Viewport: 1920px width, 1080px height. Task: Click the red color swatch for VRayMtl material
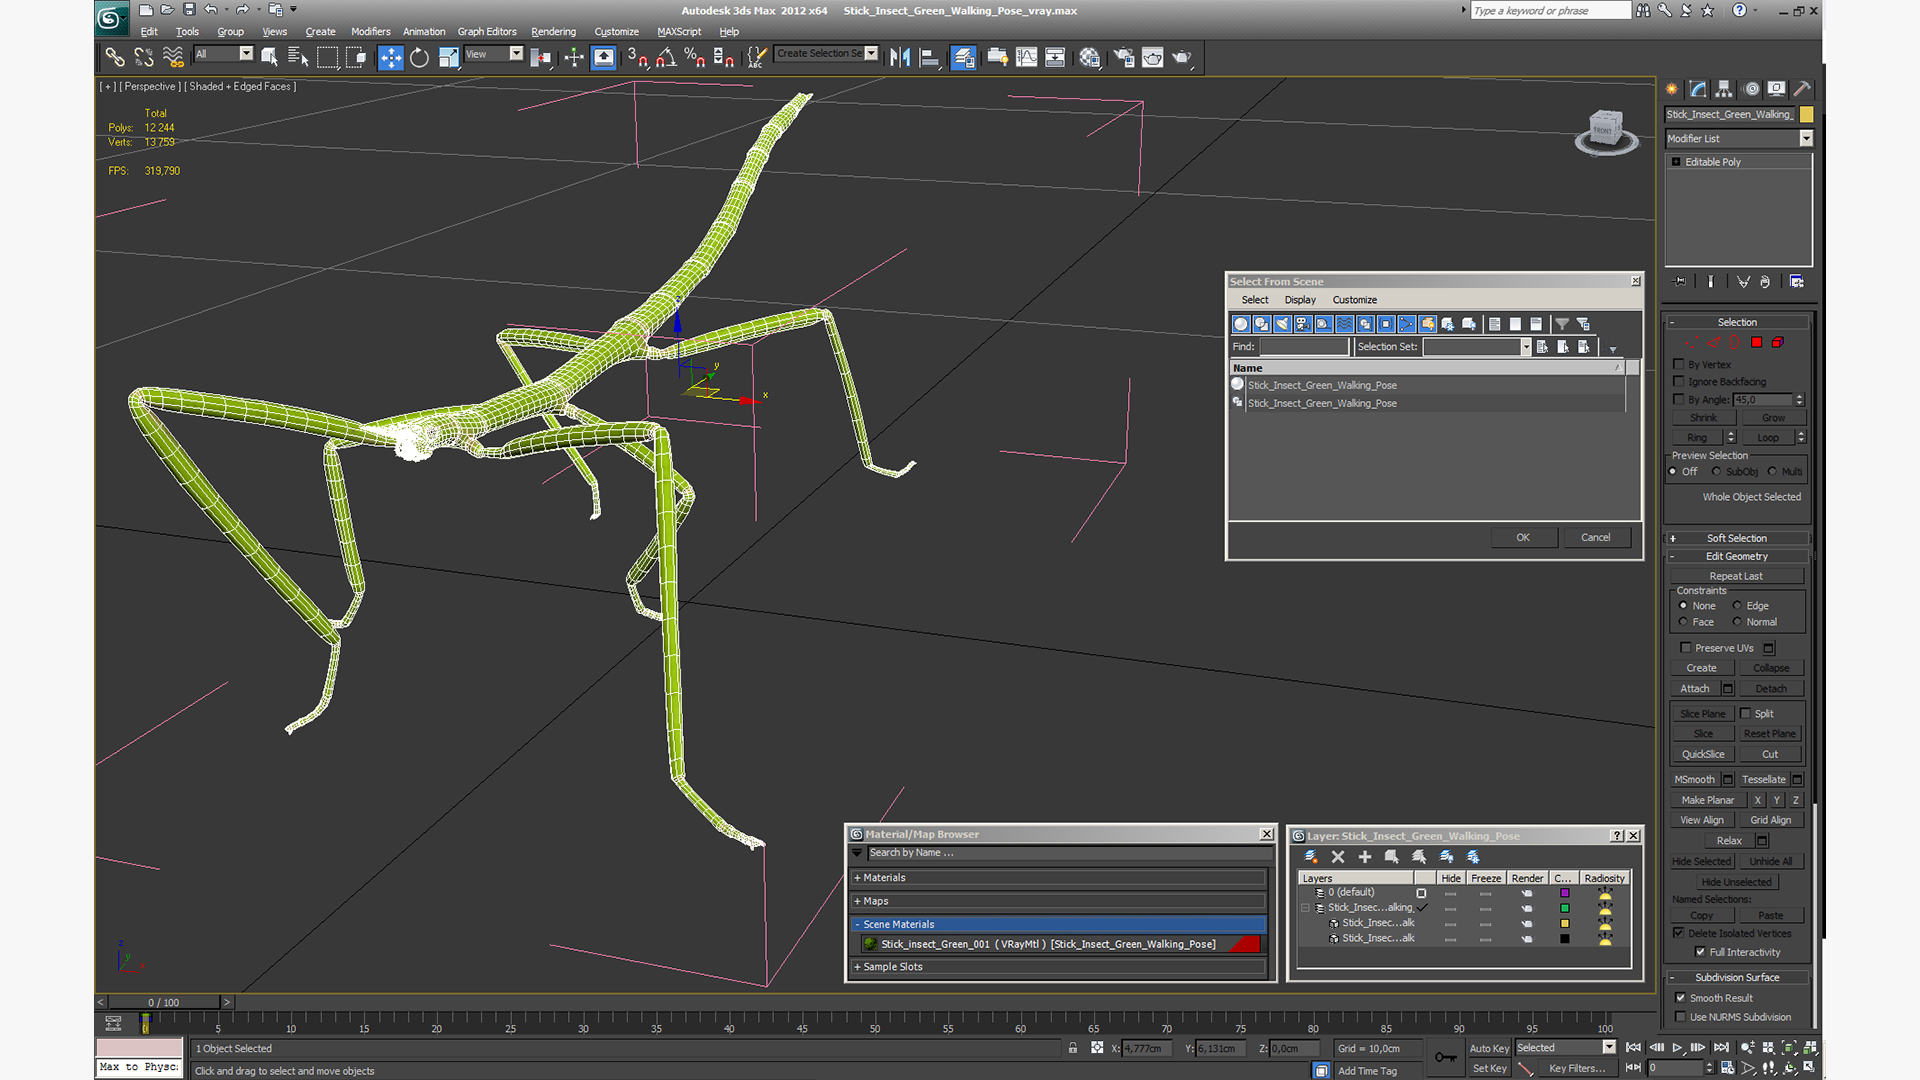(1246, 944)
